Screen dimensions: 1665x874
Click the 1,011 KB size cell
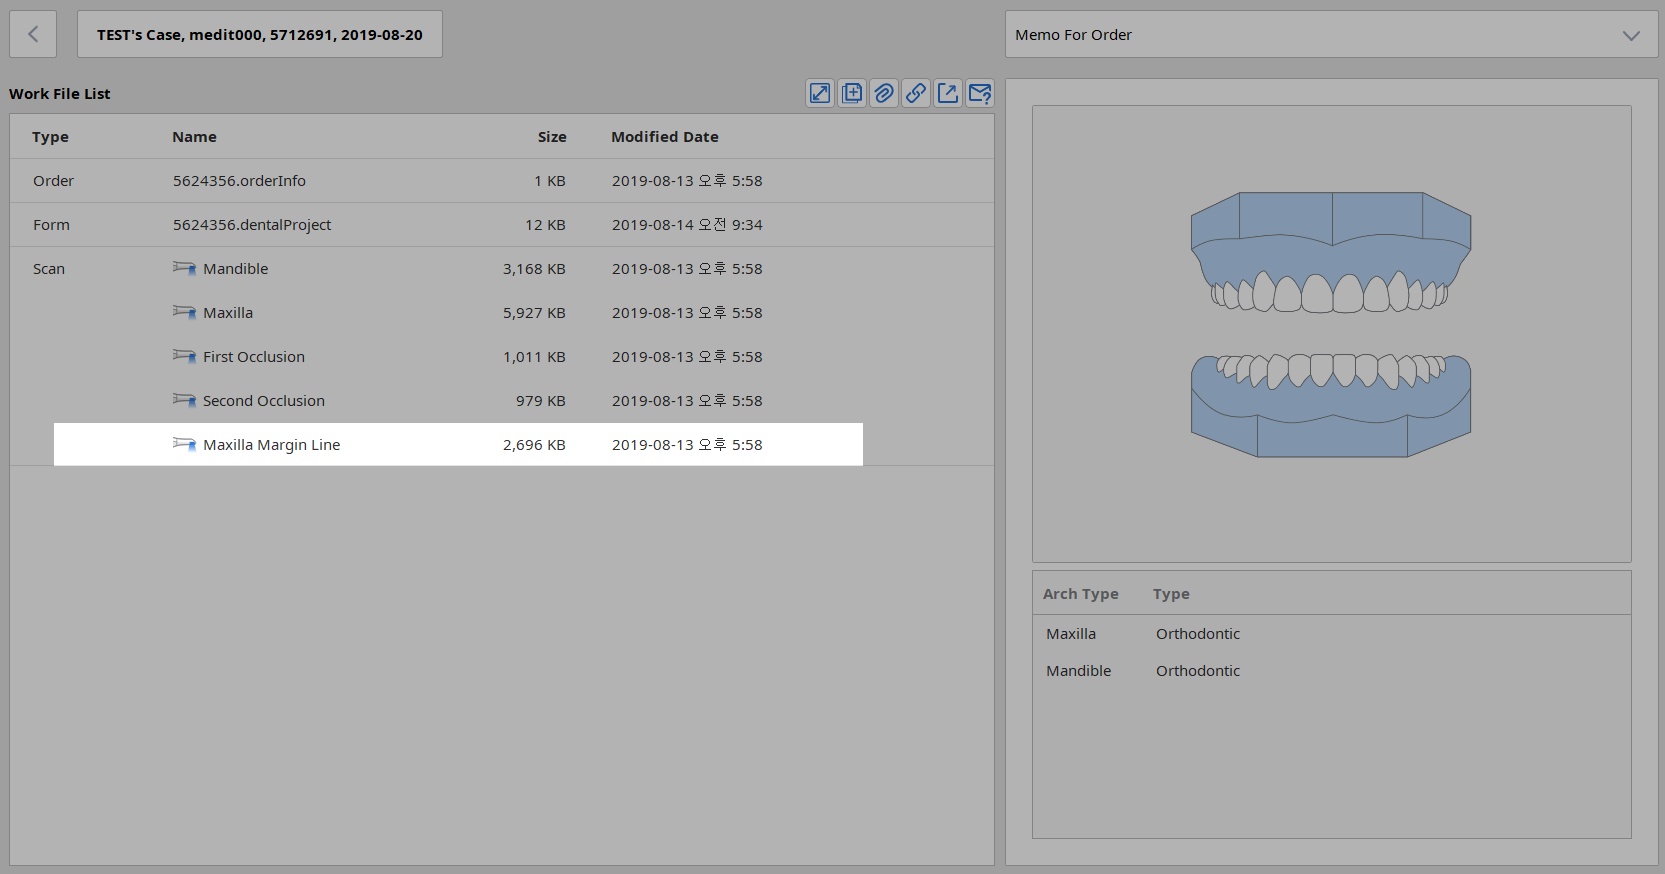(534, 357)
